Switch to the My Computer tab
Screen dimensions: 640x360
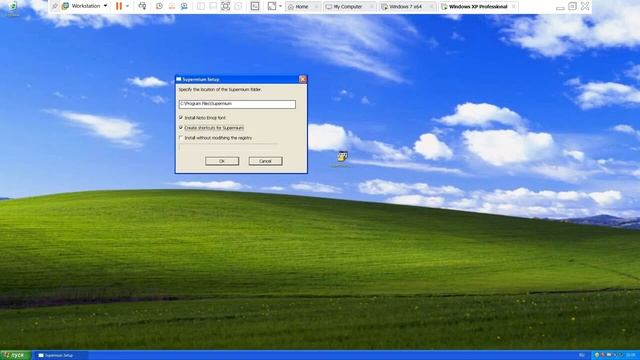[347, 7]
